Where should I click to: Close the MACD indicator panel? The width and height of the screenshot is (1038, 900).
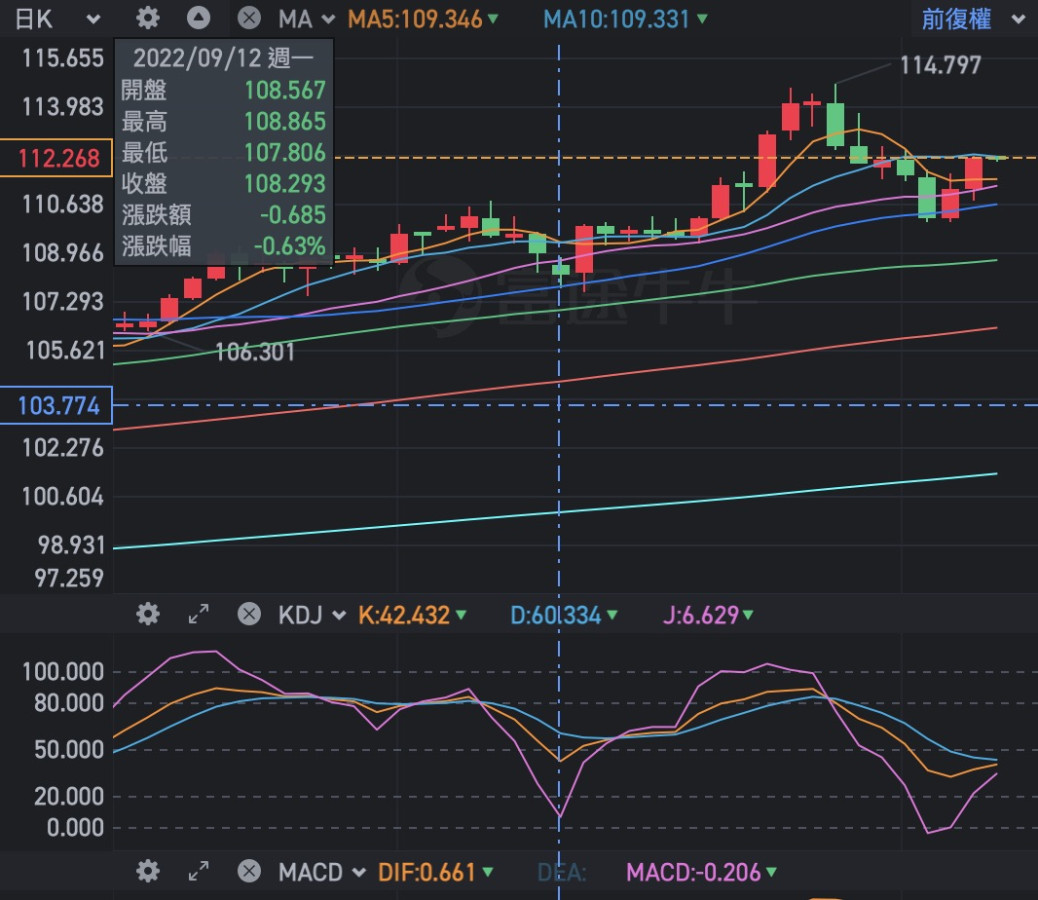click(x=249, y=872)
